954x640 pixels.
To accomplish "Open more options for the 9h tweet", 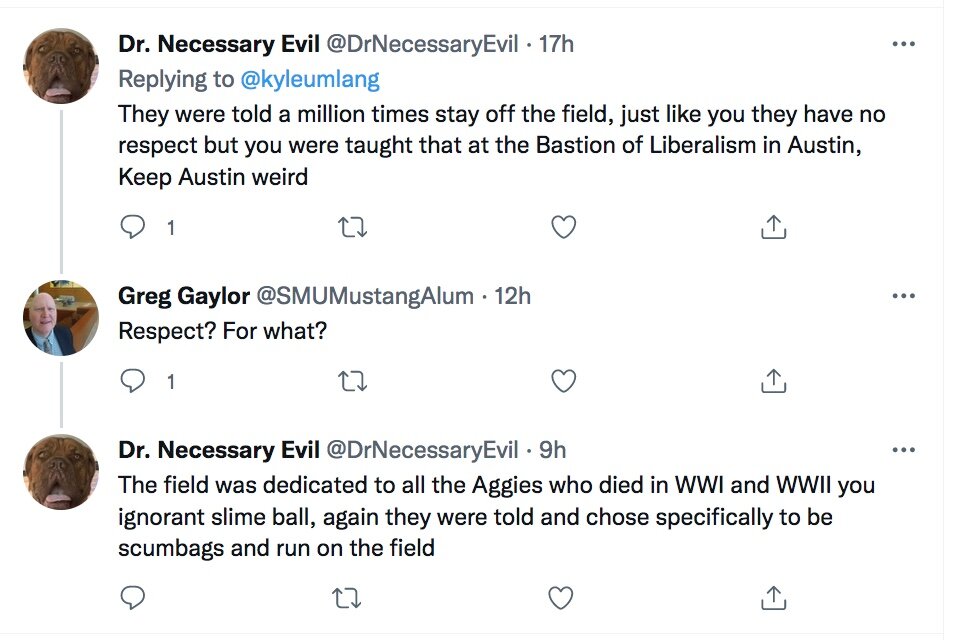I will pos(903,450).
